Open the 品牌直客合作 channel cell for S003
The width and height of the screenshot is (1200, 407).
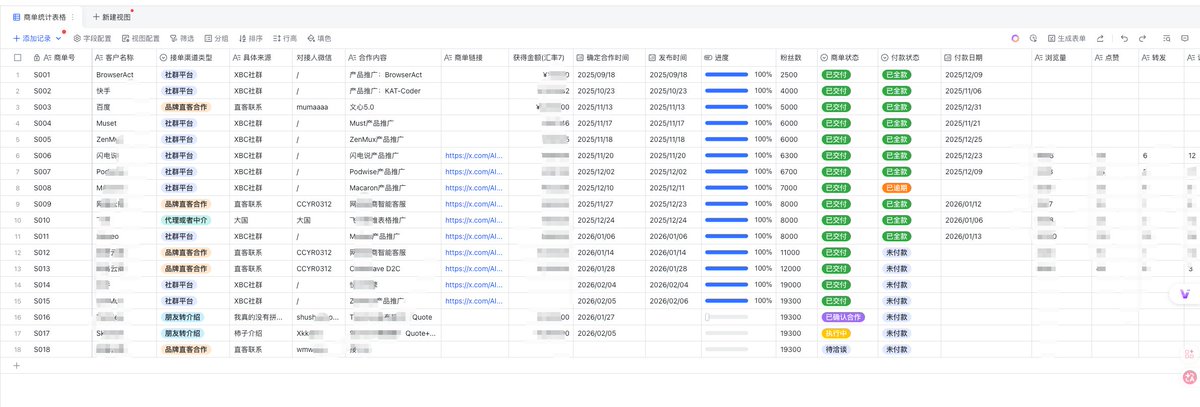[186, 107]
